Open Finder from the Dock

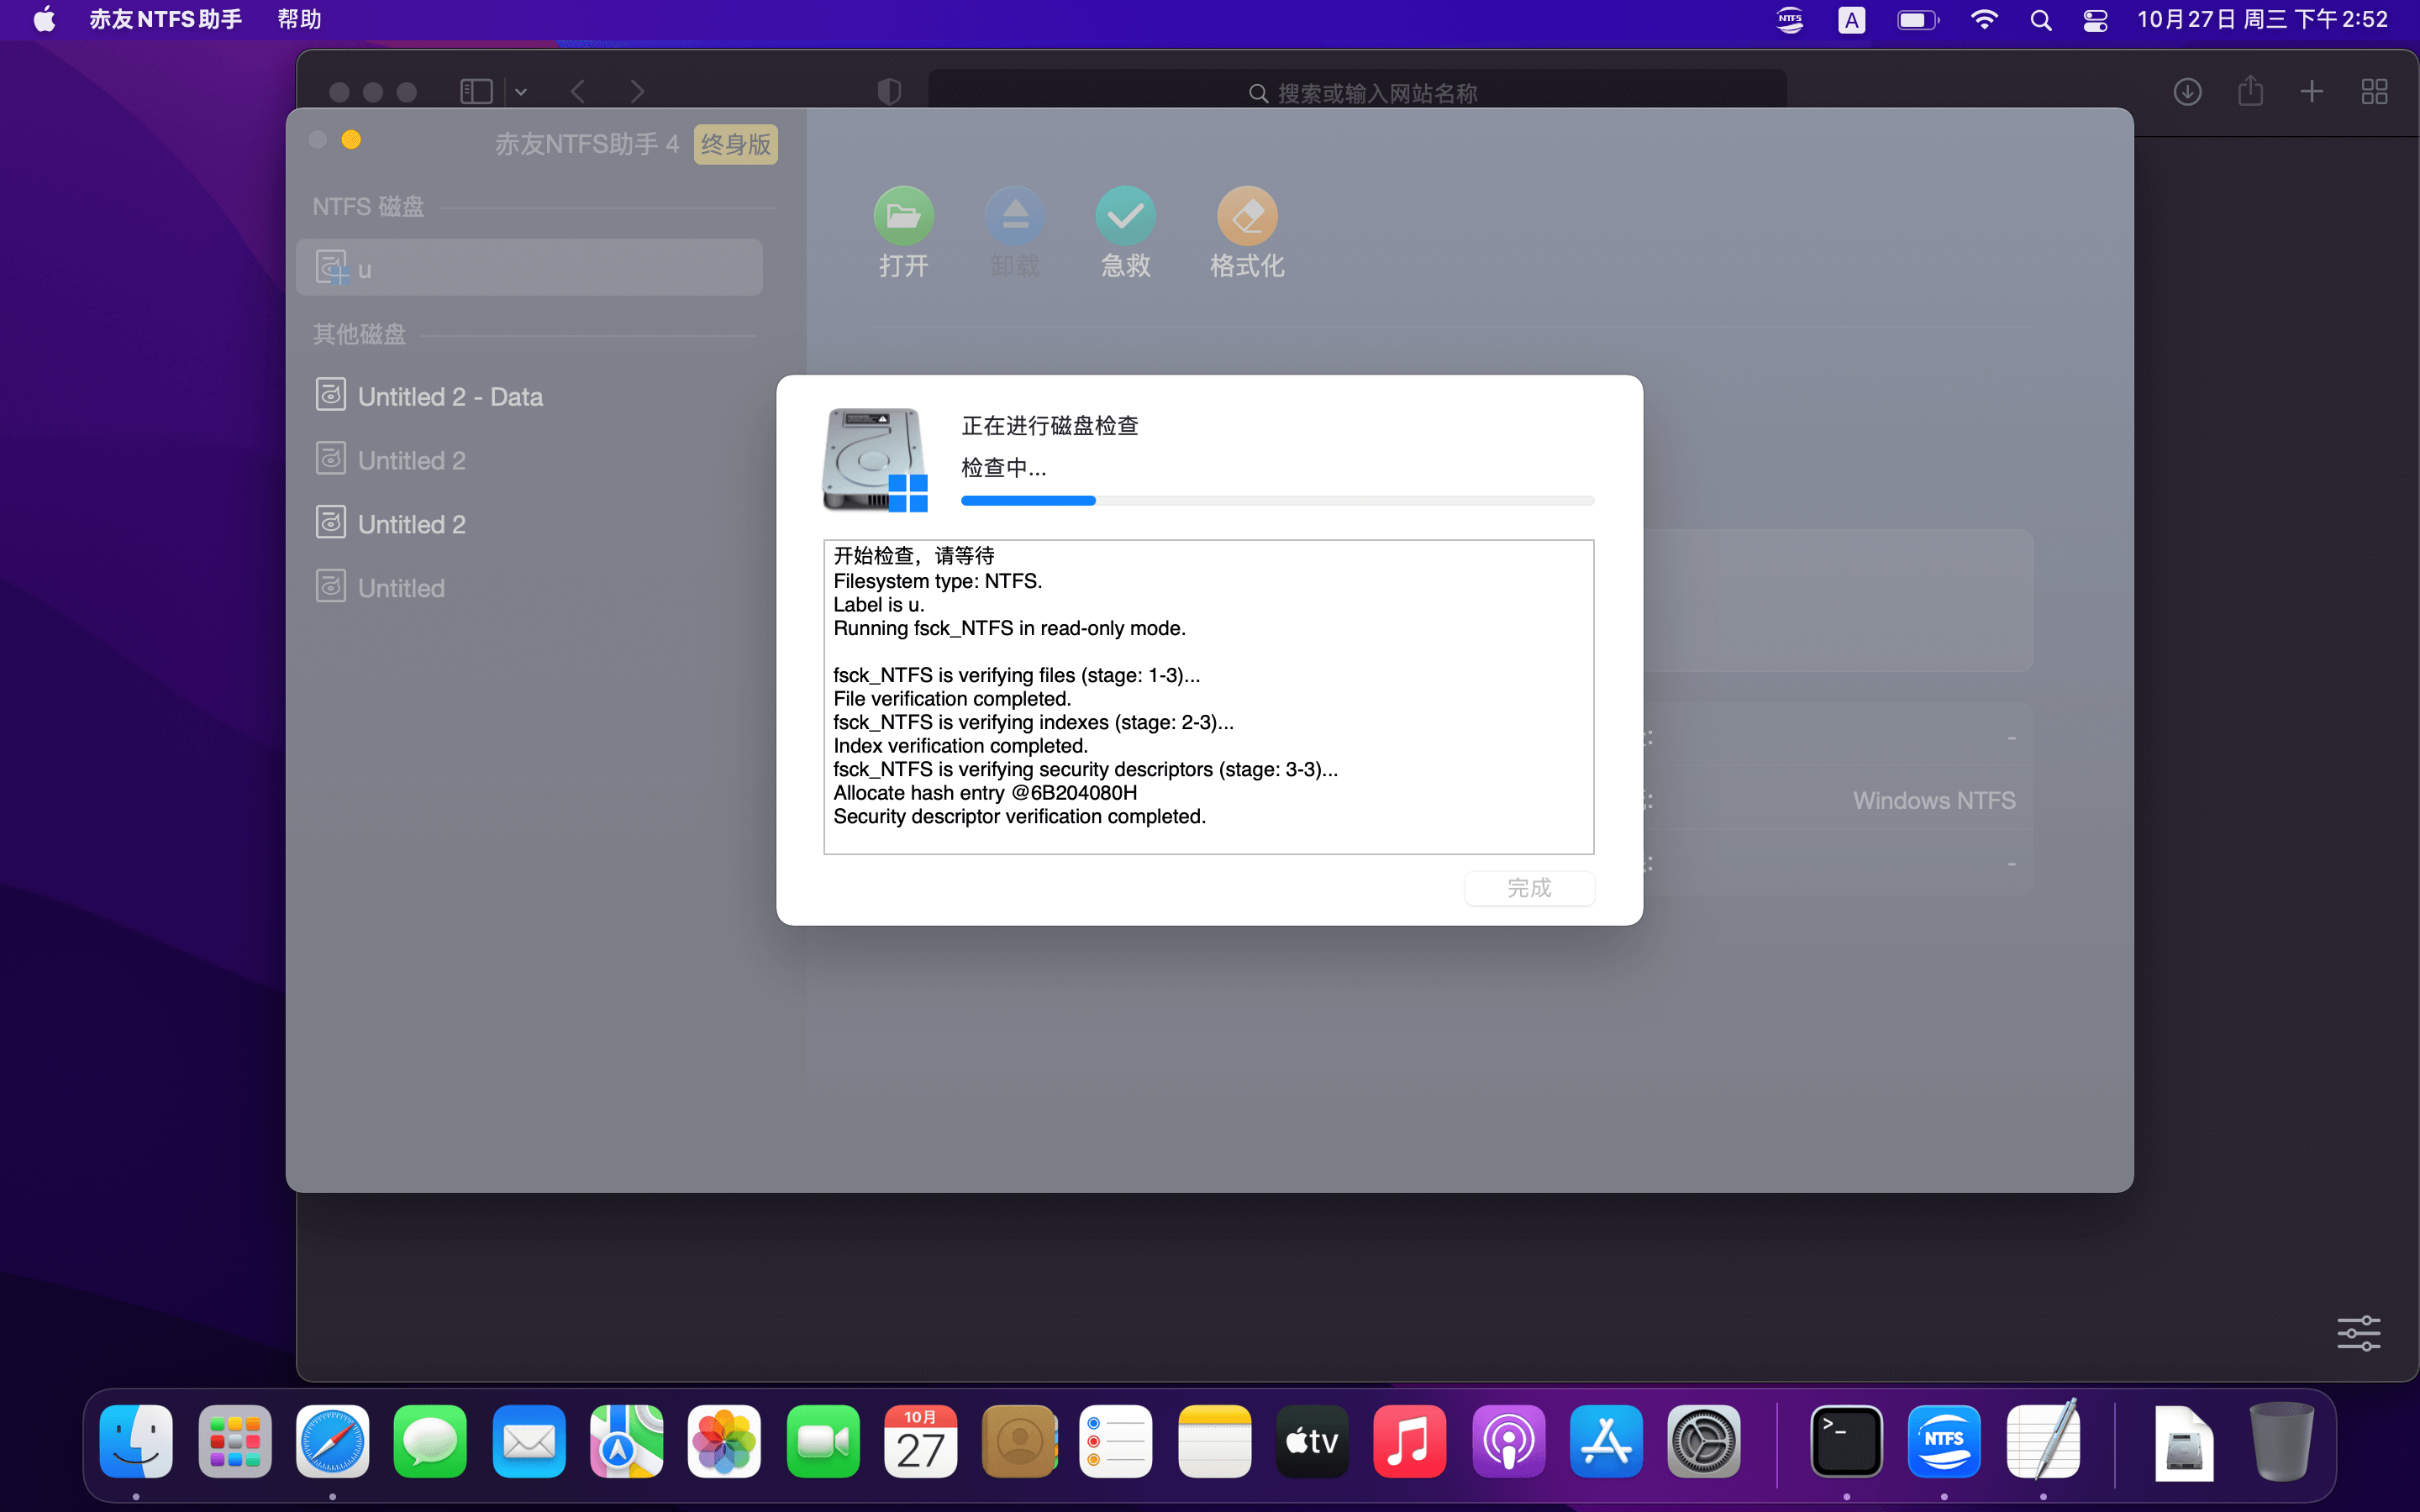point(136,1441)
